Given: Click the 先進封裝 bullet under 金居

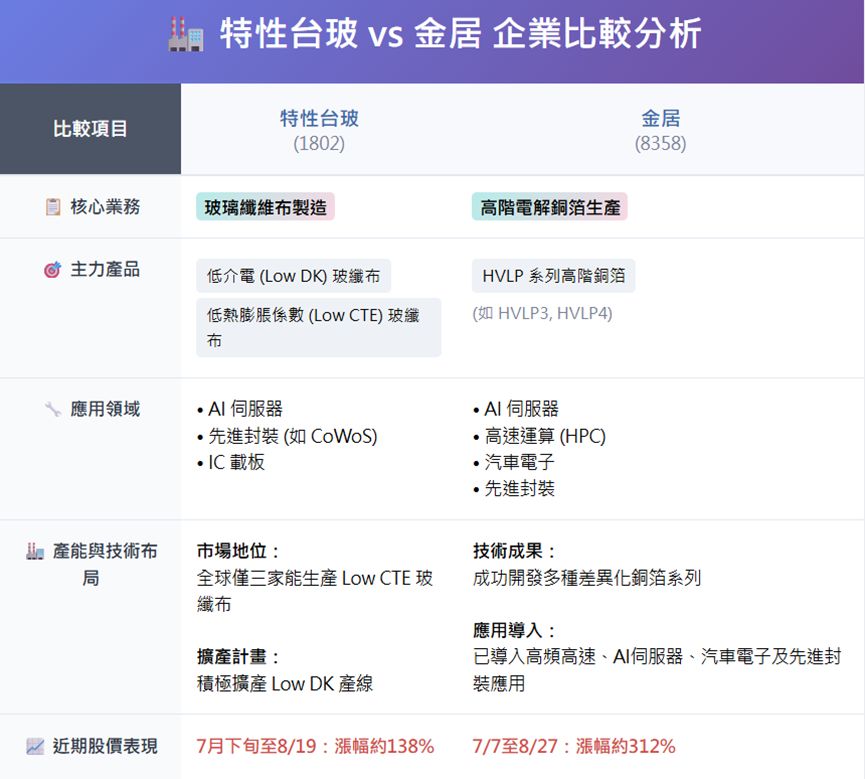Looking at the screenshot, I should 514,489.
